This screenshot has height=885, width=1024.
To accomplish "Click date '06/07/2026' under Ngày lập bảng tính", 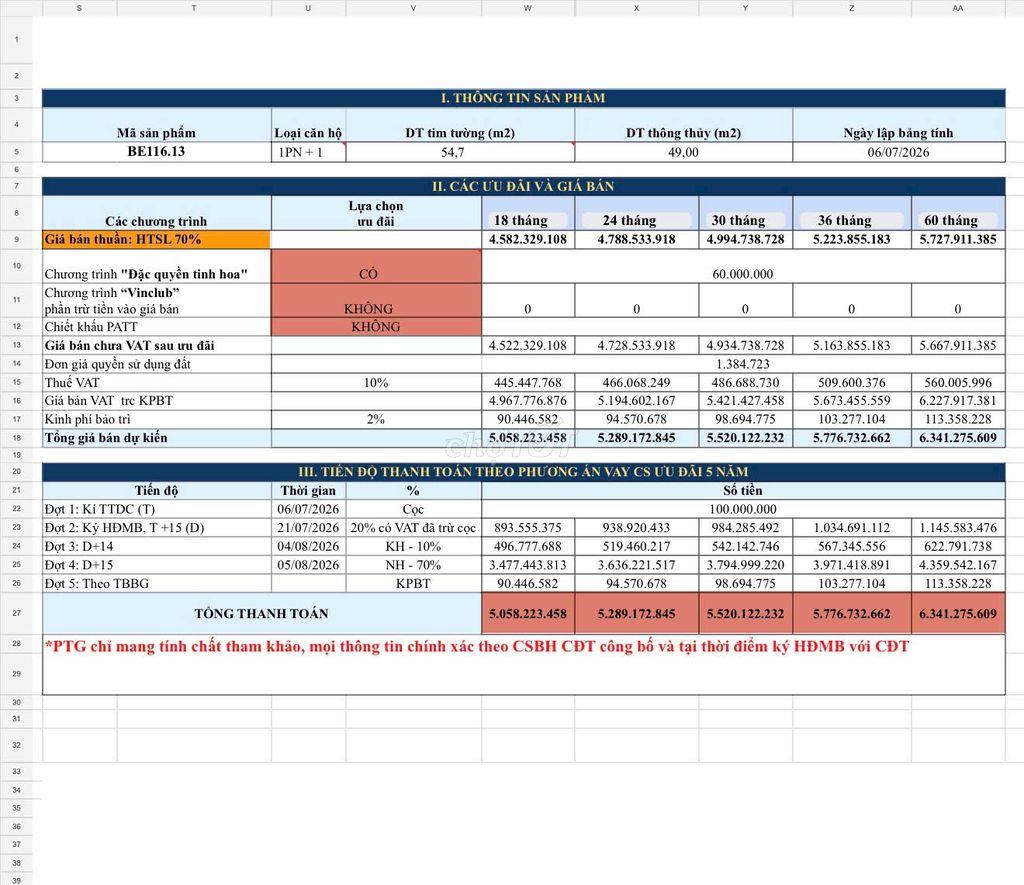I will click(x=898, y=152).
